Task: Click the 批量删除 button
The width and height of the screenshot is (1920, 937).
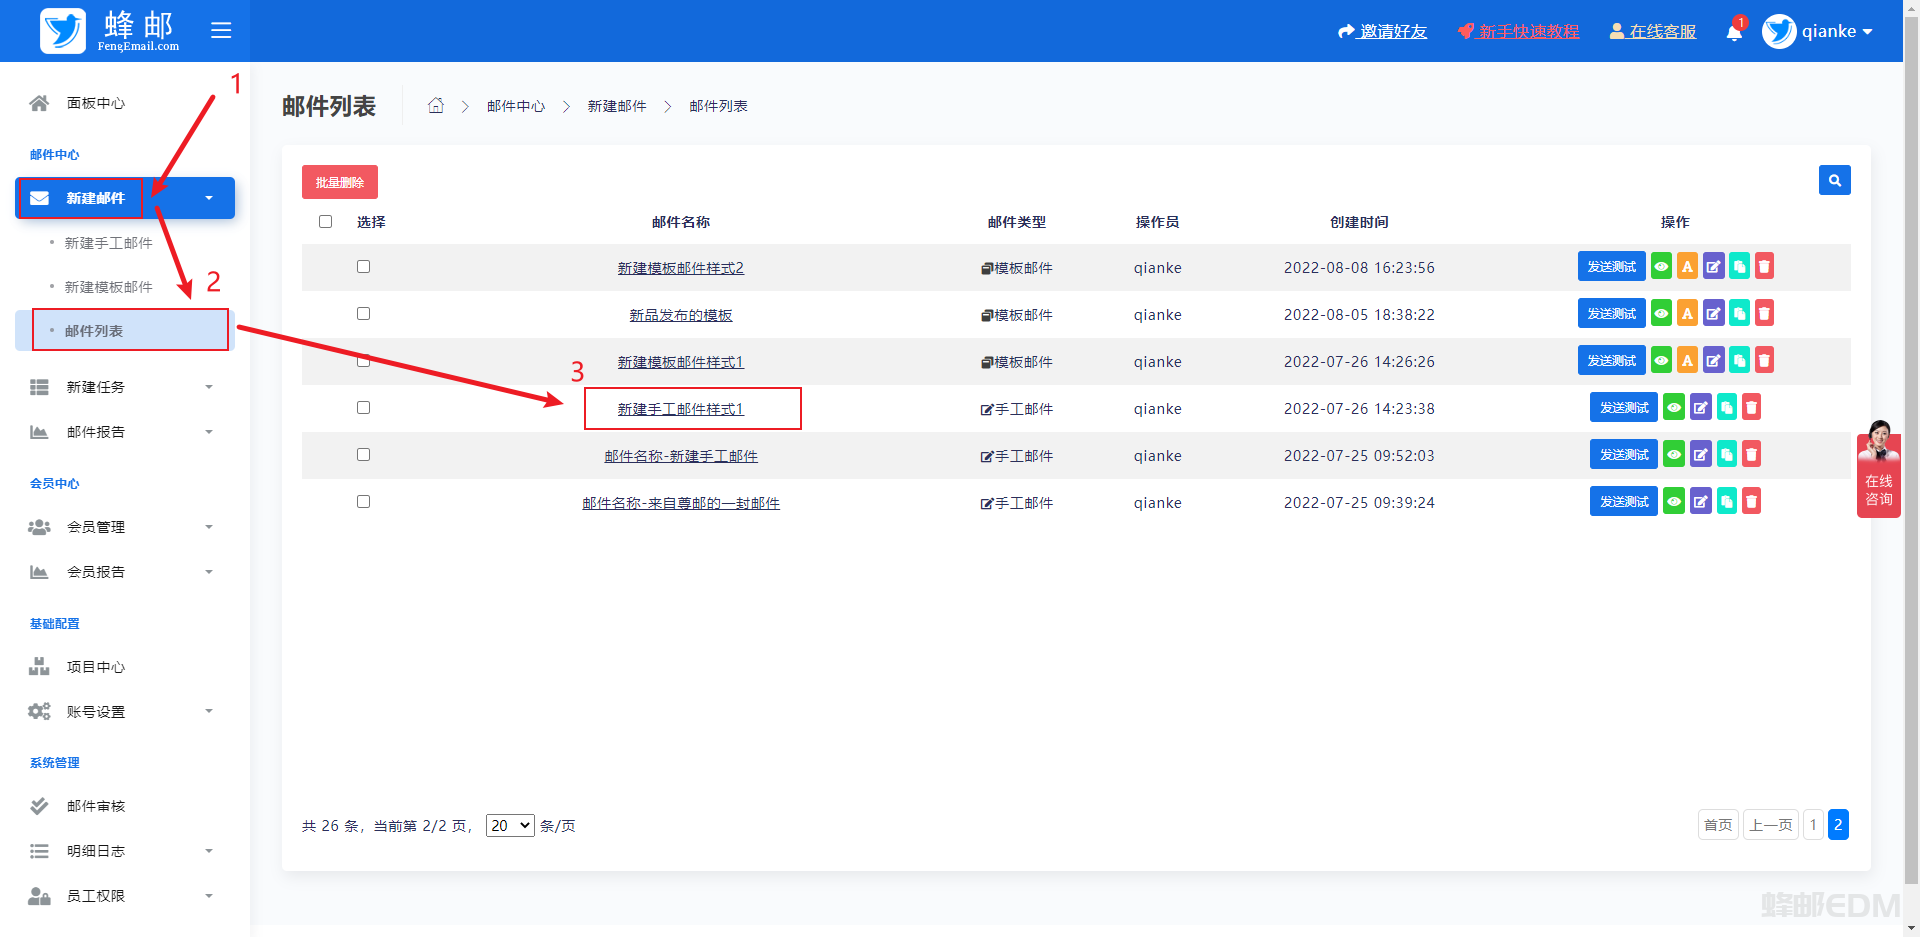Action: point(340,182)
